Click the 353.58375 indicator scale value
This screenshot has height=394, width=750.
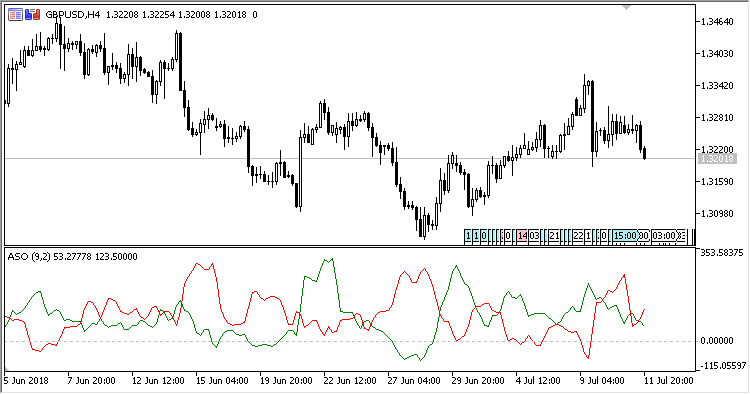[x=722, y=252]
